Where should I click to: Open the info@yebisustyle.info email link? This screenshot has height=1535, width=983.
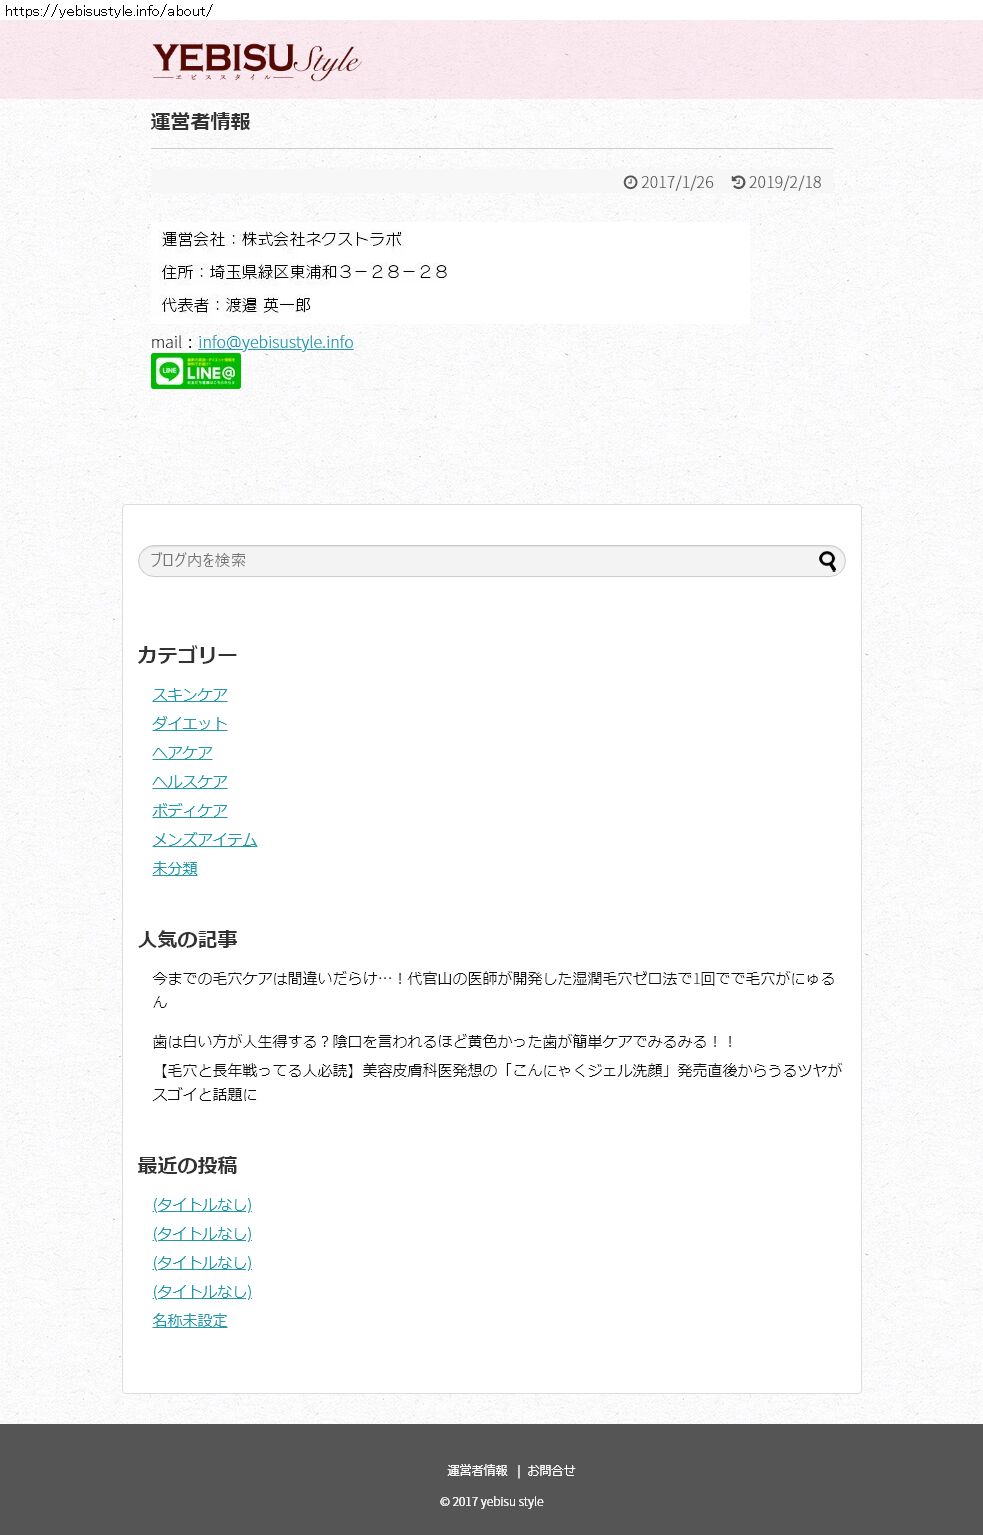pyautogui.click(x=275, y=342)
